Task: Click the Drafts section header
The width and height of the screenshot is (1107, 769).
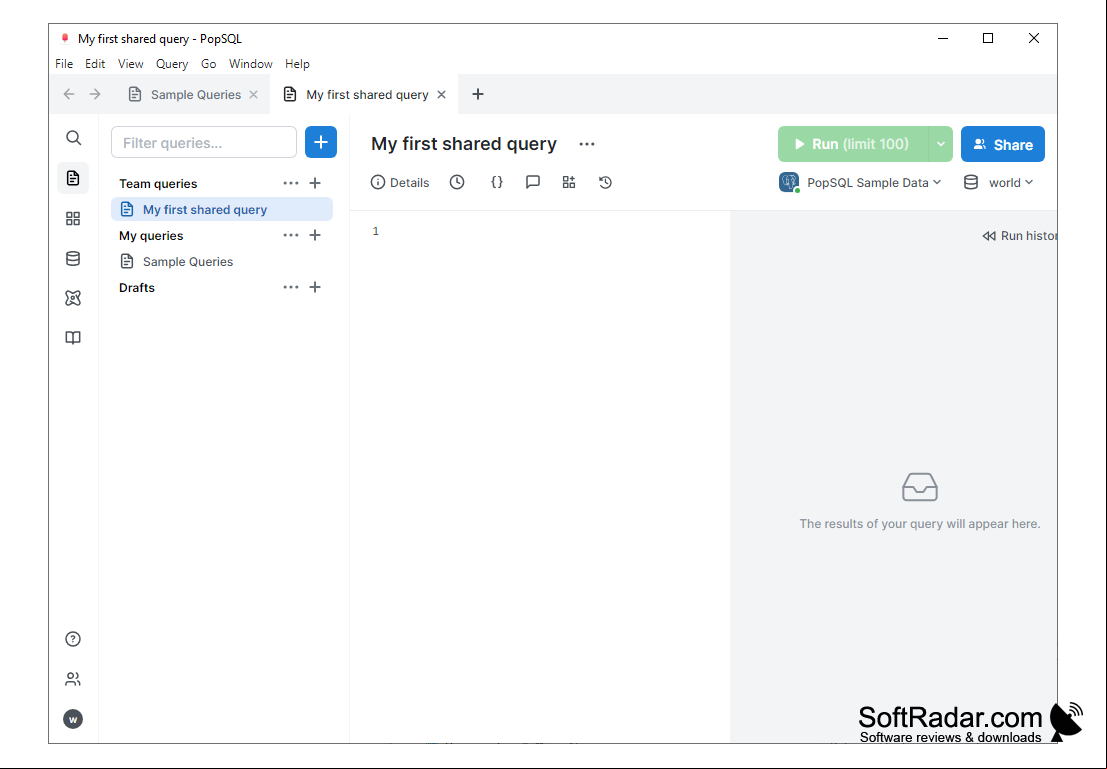Action: (x=137, y=287)
